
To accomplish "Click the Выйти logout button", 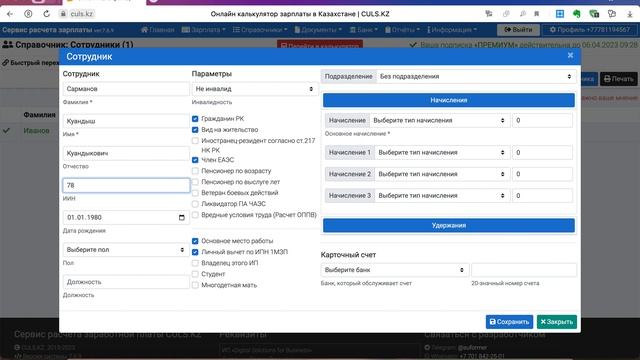I will [518, 30].
